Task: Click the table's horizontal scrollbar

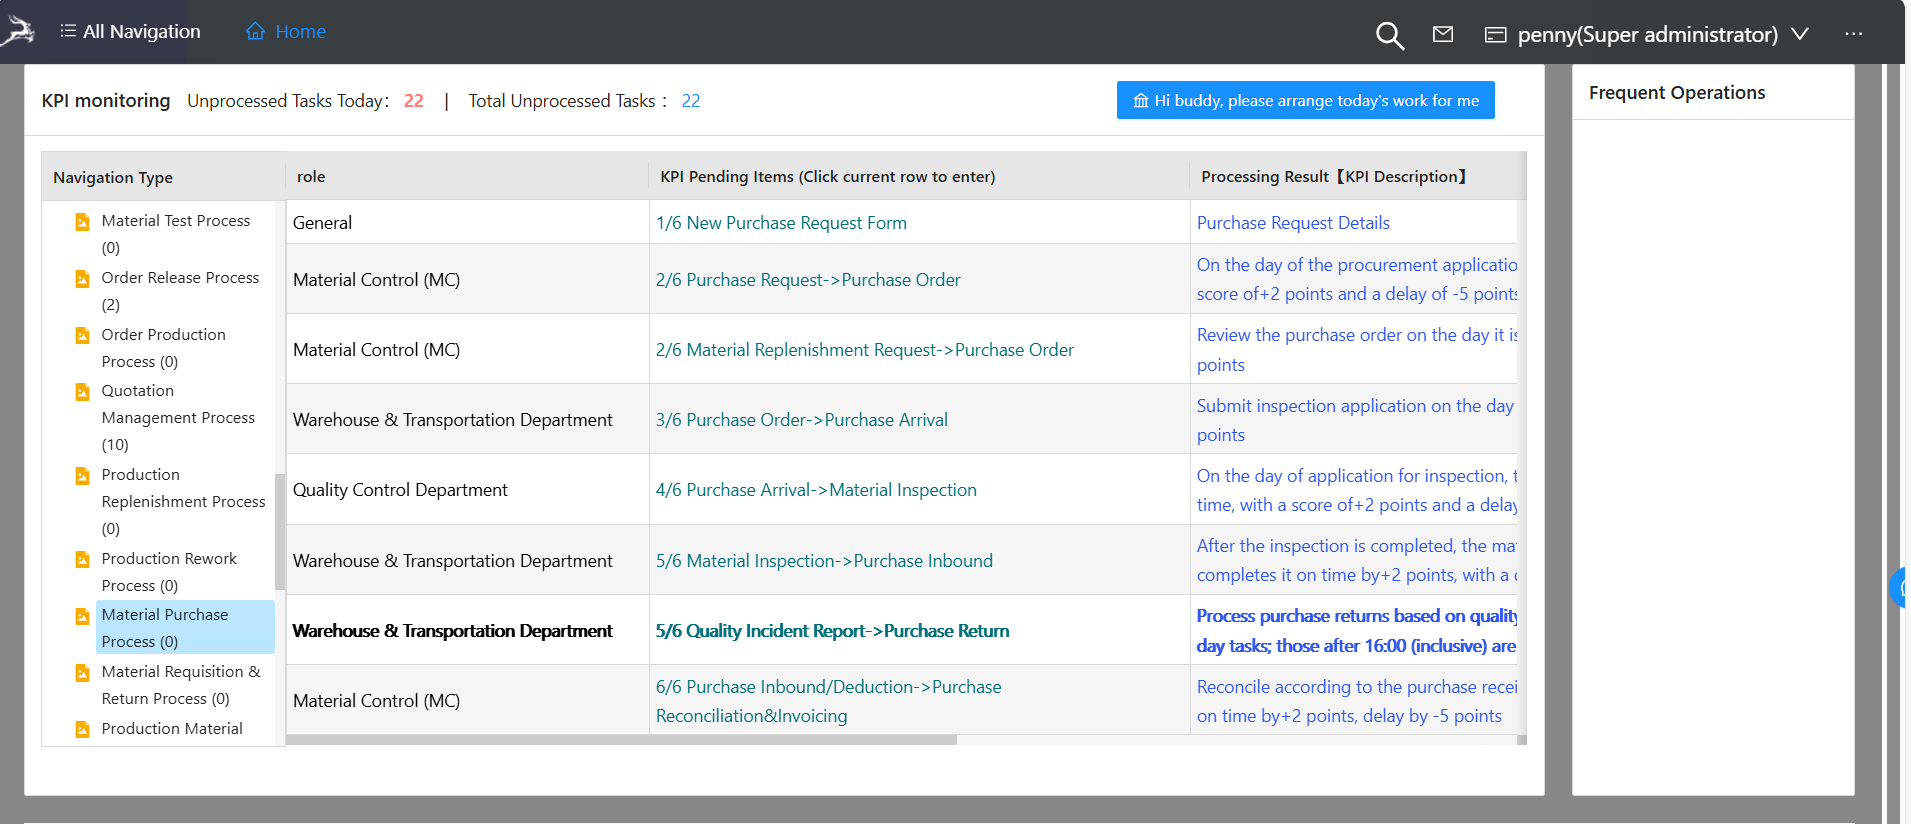Action: (x=620, y=740)
